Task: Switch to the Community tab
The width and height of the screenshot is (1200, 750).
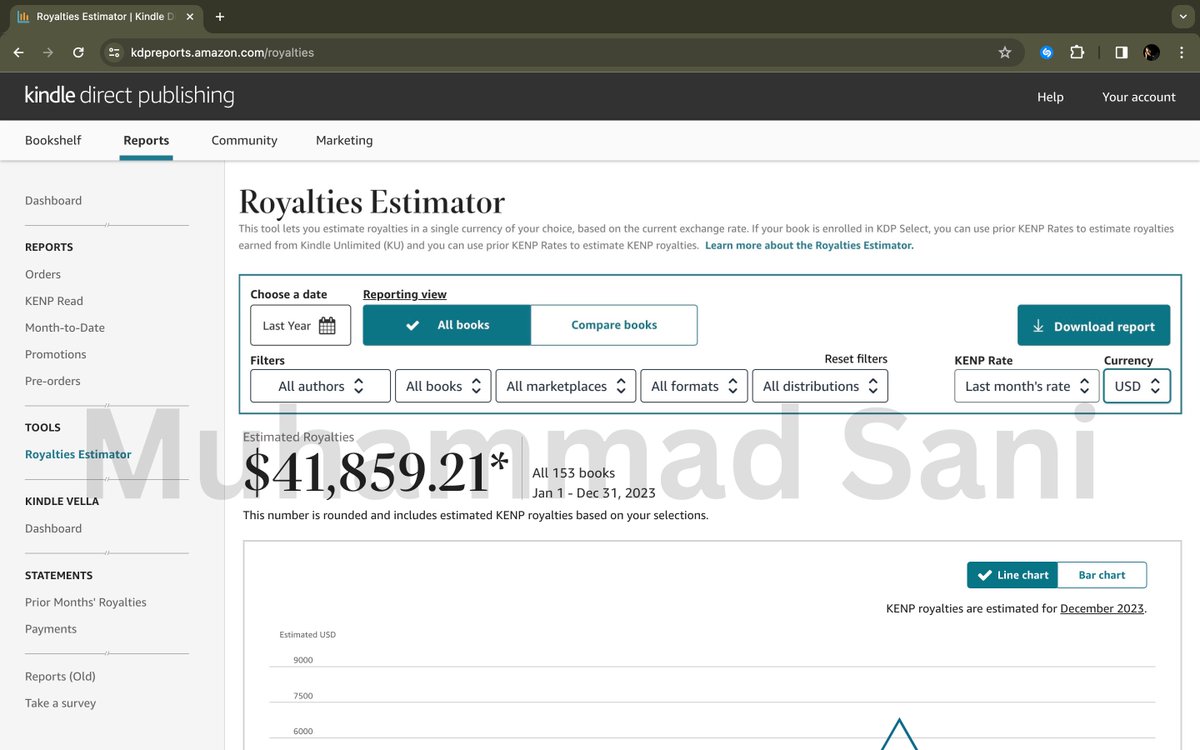Action: (244, 140)
